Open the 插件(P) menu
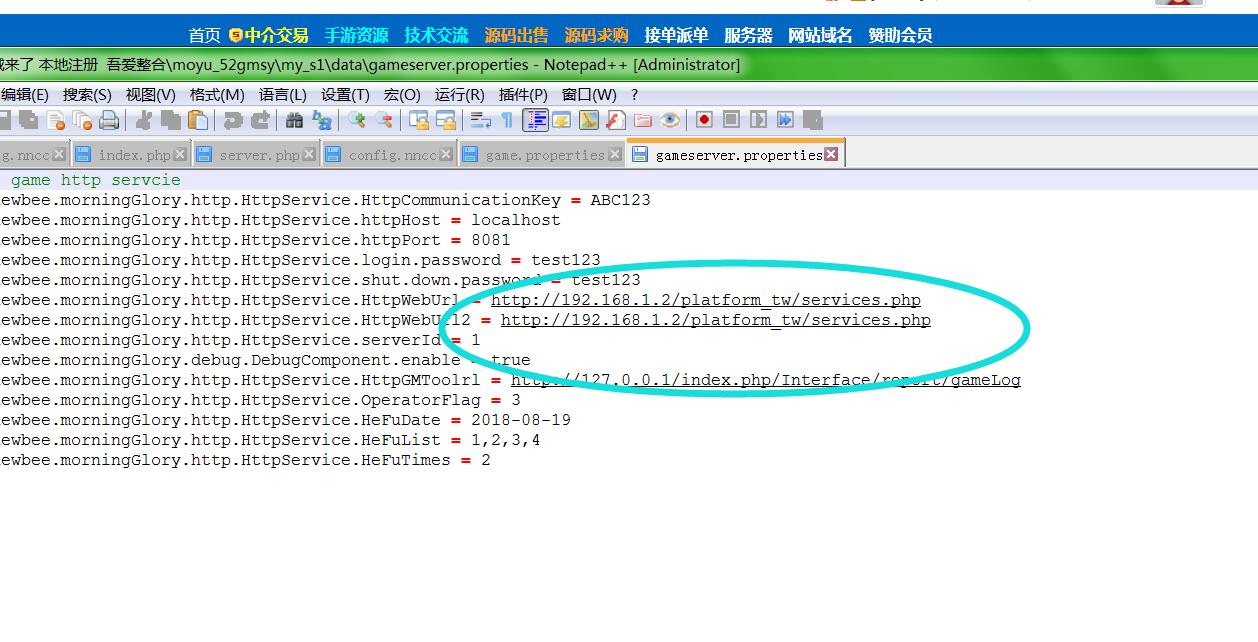Image resolution: width=1258 pixels, height=642 pixels. pos(523,94)
